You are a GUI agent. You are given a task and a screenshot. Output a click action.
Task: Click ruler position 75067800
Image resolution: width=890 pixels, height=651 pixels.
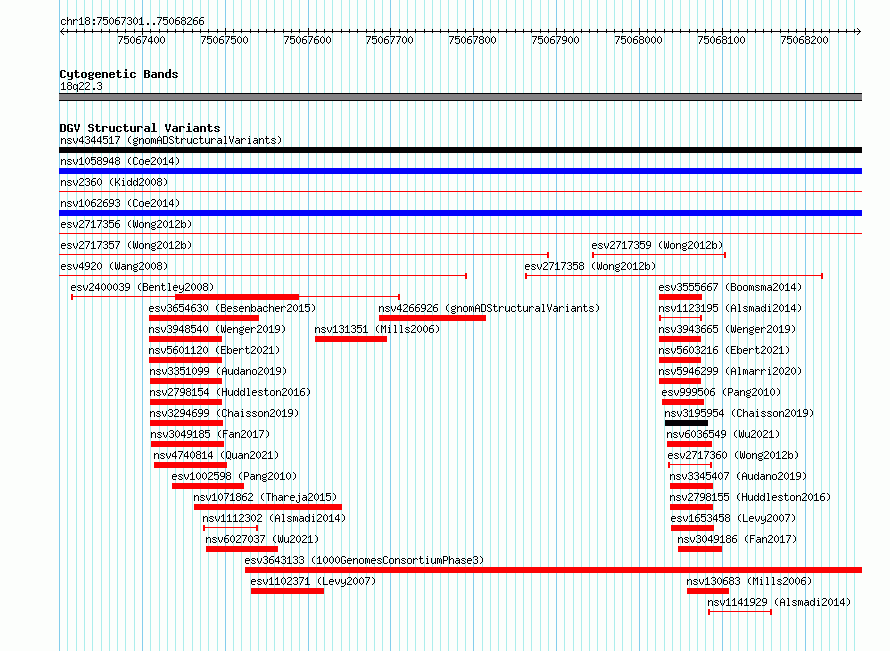coord(472,40)
